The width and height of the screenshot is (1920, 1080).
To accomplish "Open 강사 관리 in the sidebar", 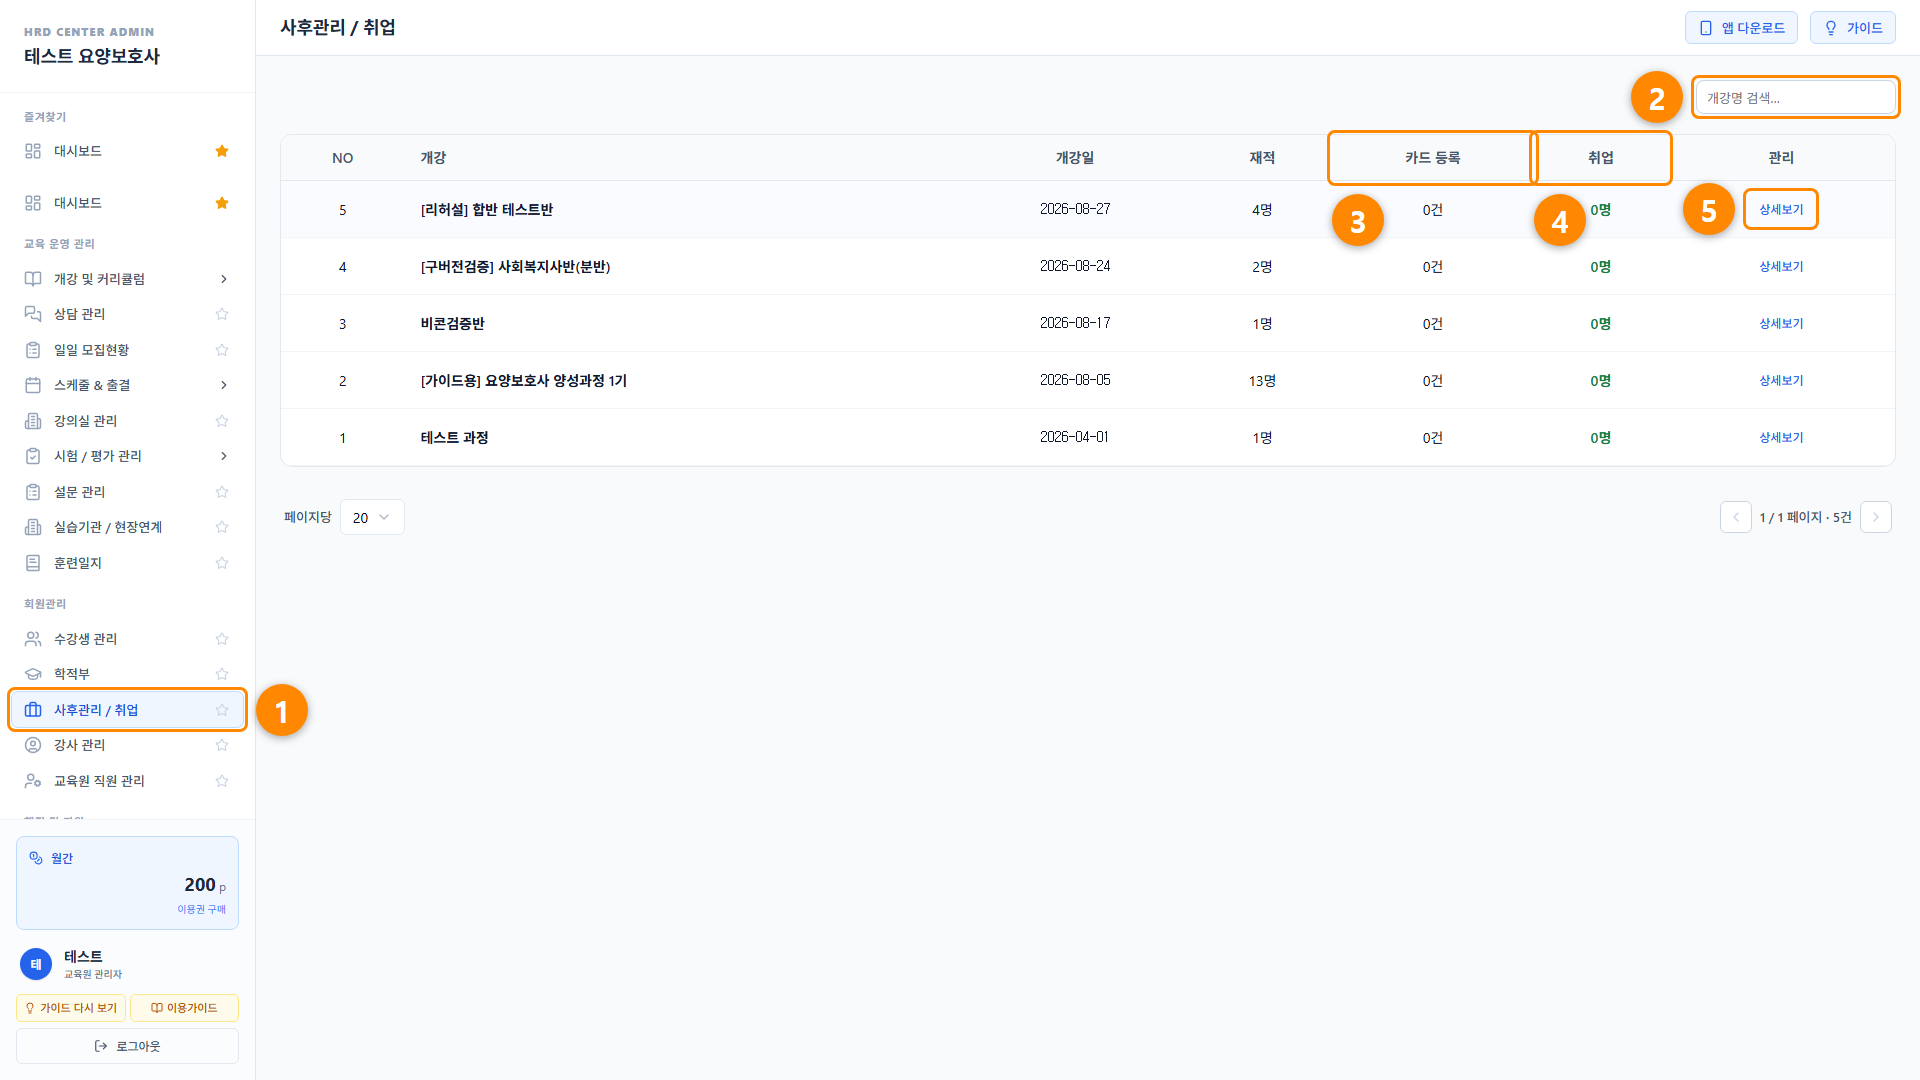I will (127, 745).
